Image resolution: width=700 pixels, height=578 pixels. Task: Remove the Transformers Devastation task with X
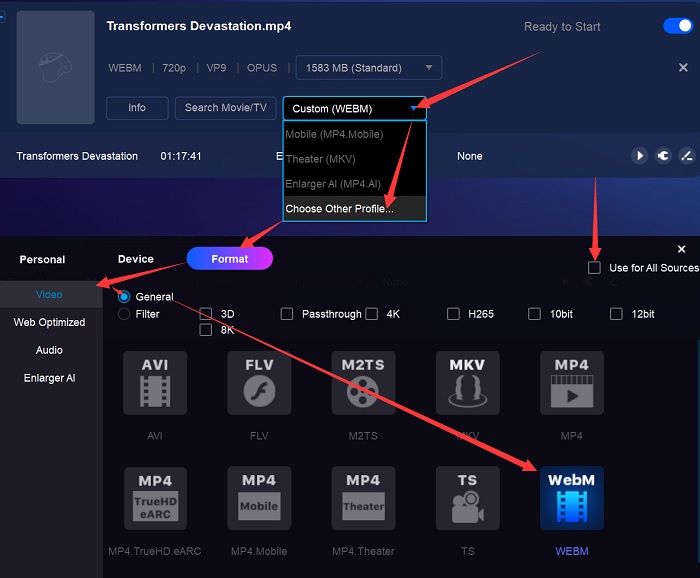683,67
